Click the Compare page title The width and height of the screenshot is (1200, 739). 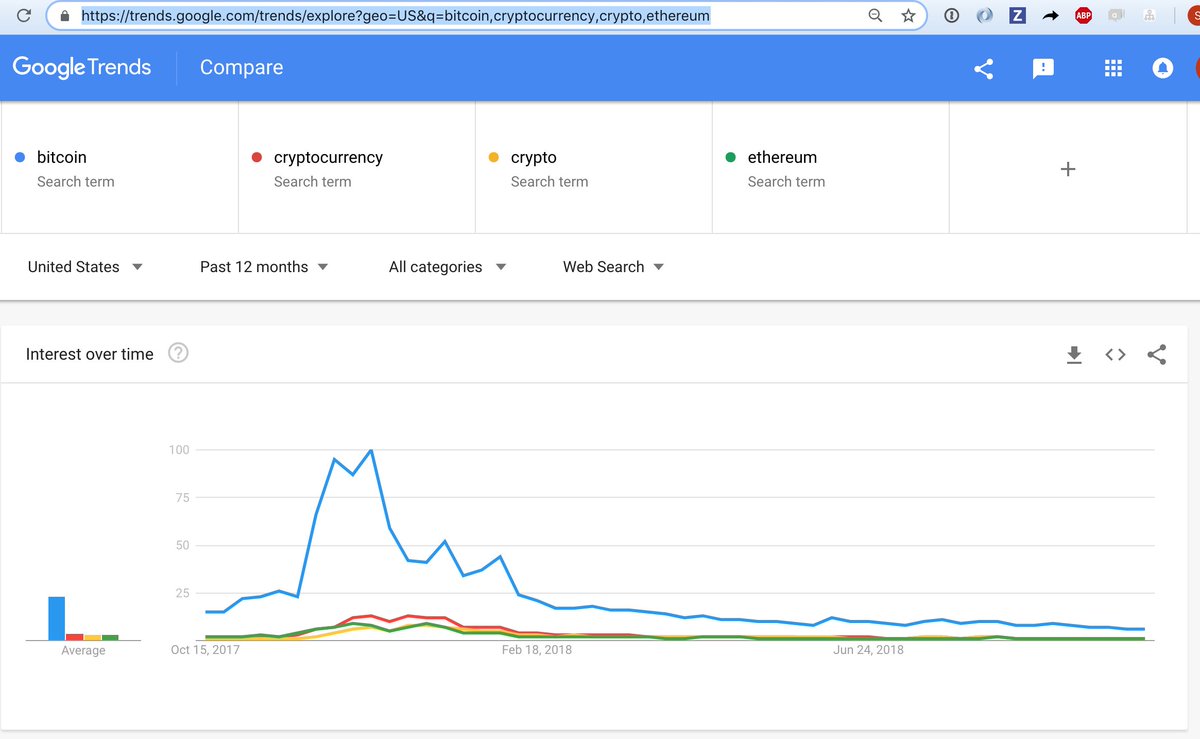point(241,67)
